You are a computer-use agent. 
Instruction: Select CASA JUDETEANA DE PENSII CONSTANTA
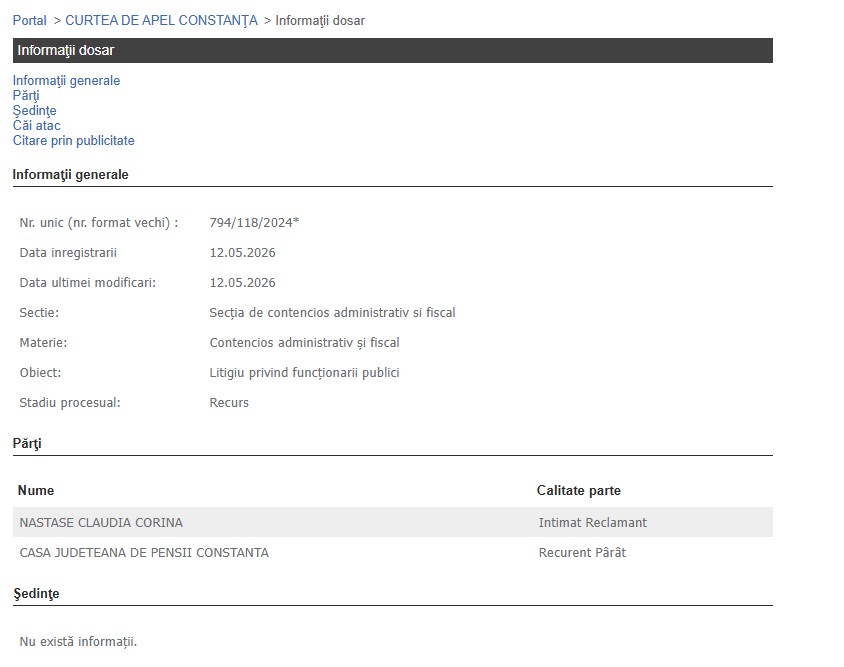[x=144, y=552]
